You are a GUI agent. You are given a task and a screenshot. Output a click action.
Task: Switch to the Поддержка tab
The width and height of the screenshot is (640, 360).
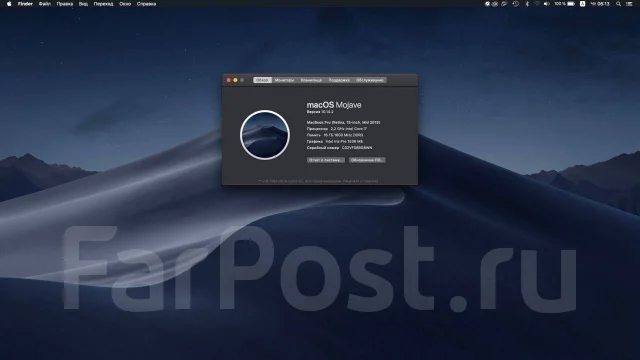pos(339,80)
